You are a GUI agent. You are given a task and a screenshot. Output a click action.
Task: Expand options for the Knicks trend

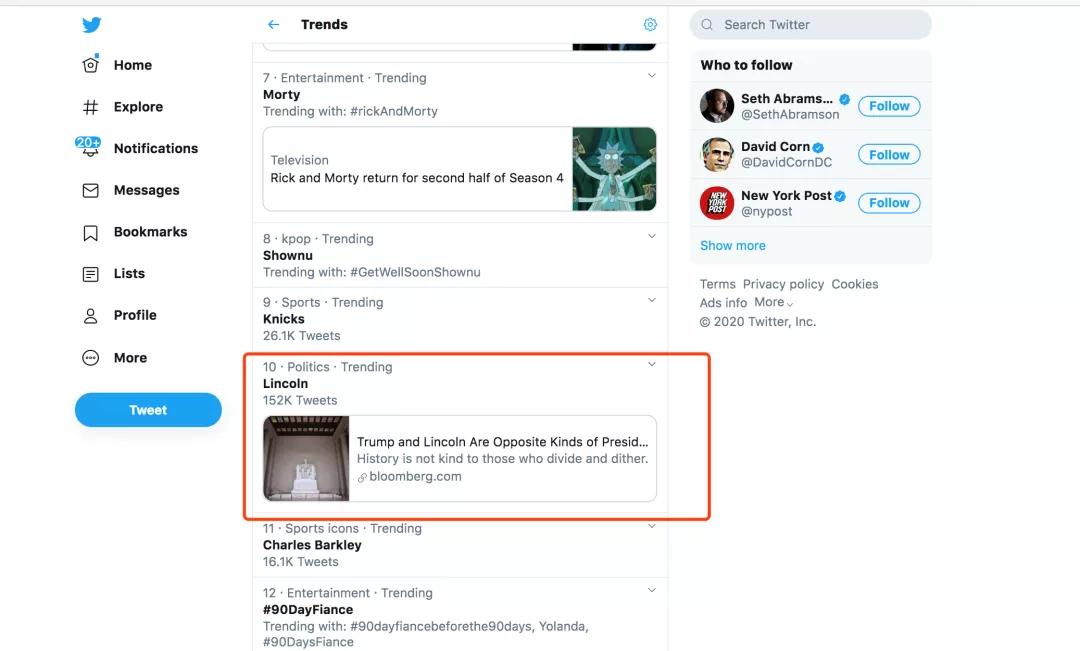(652, 300)
